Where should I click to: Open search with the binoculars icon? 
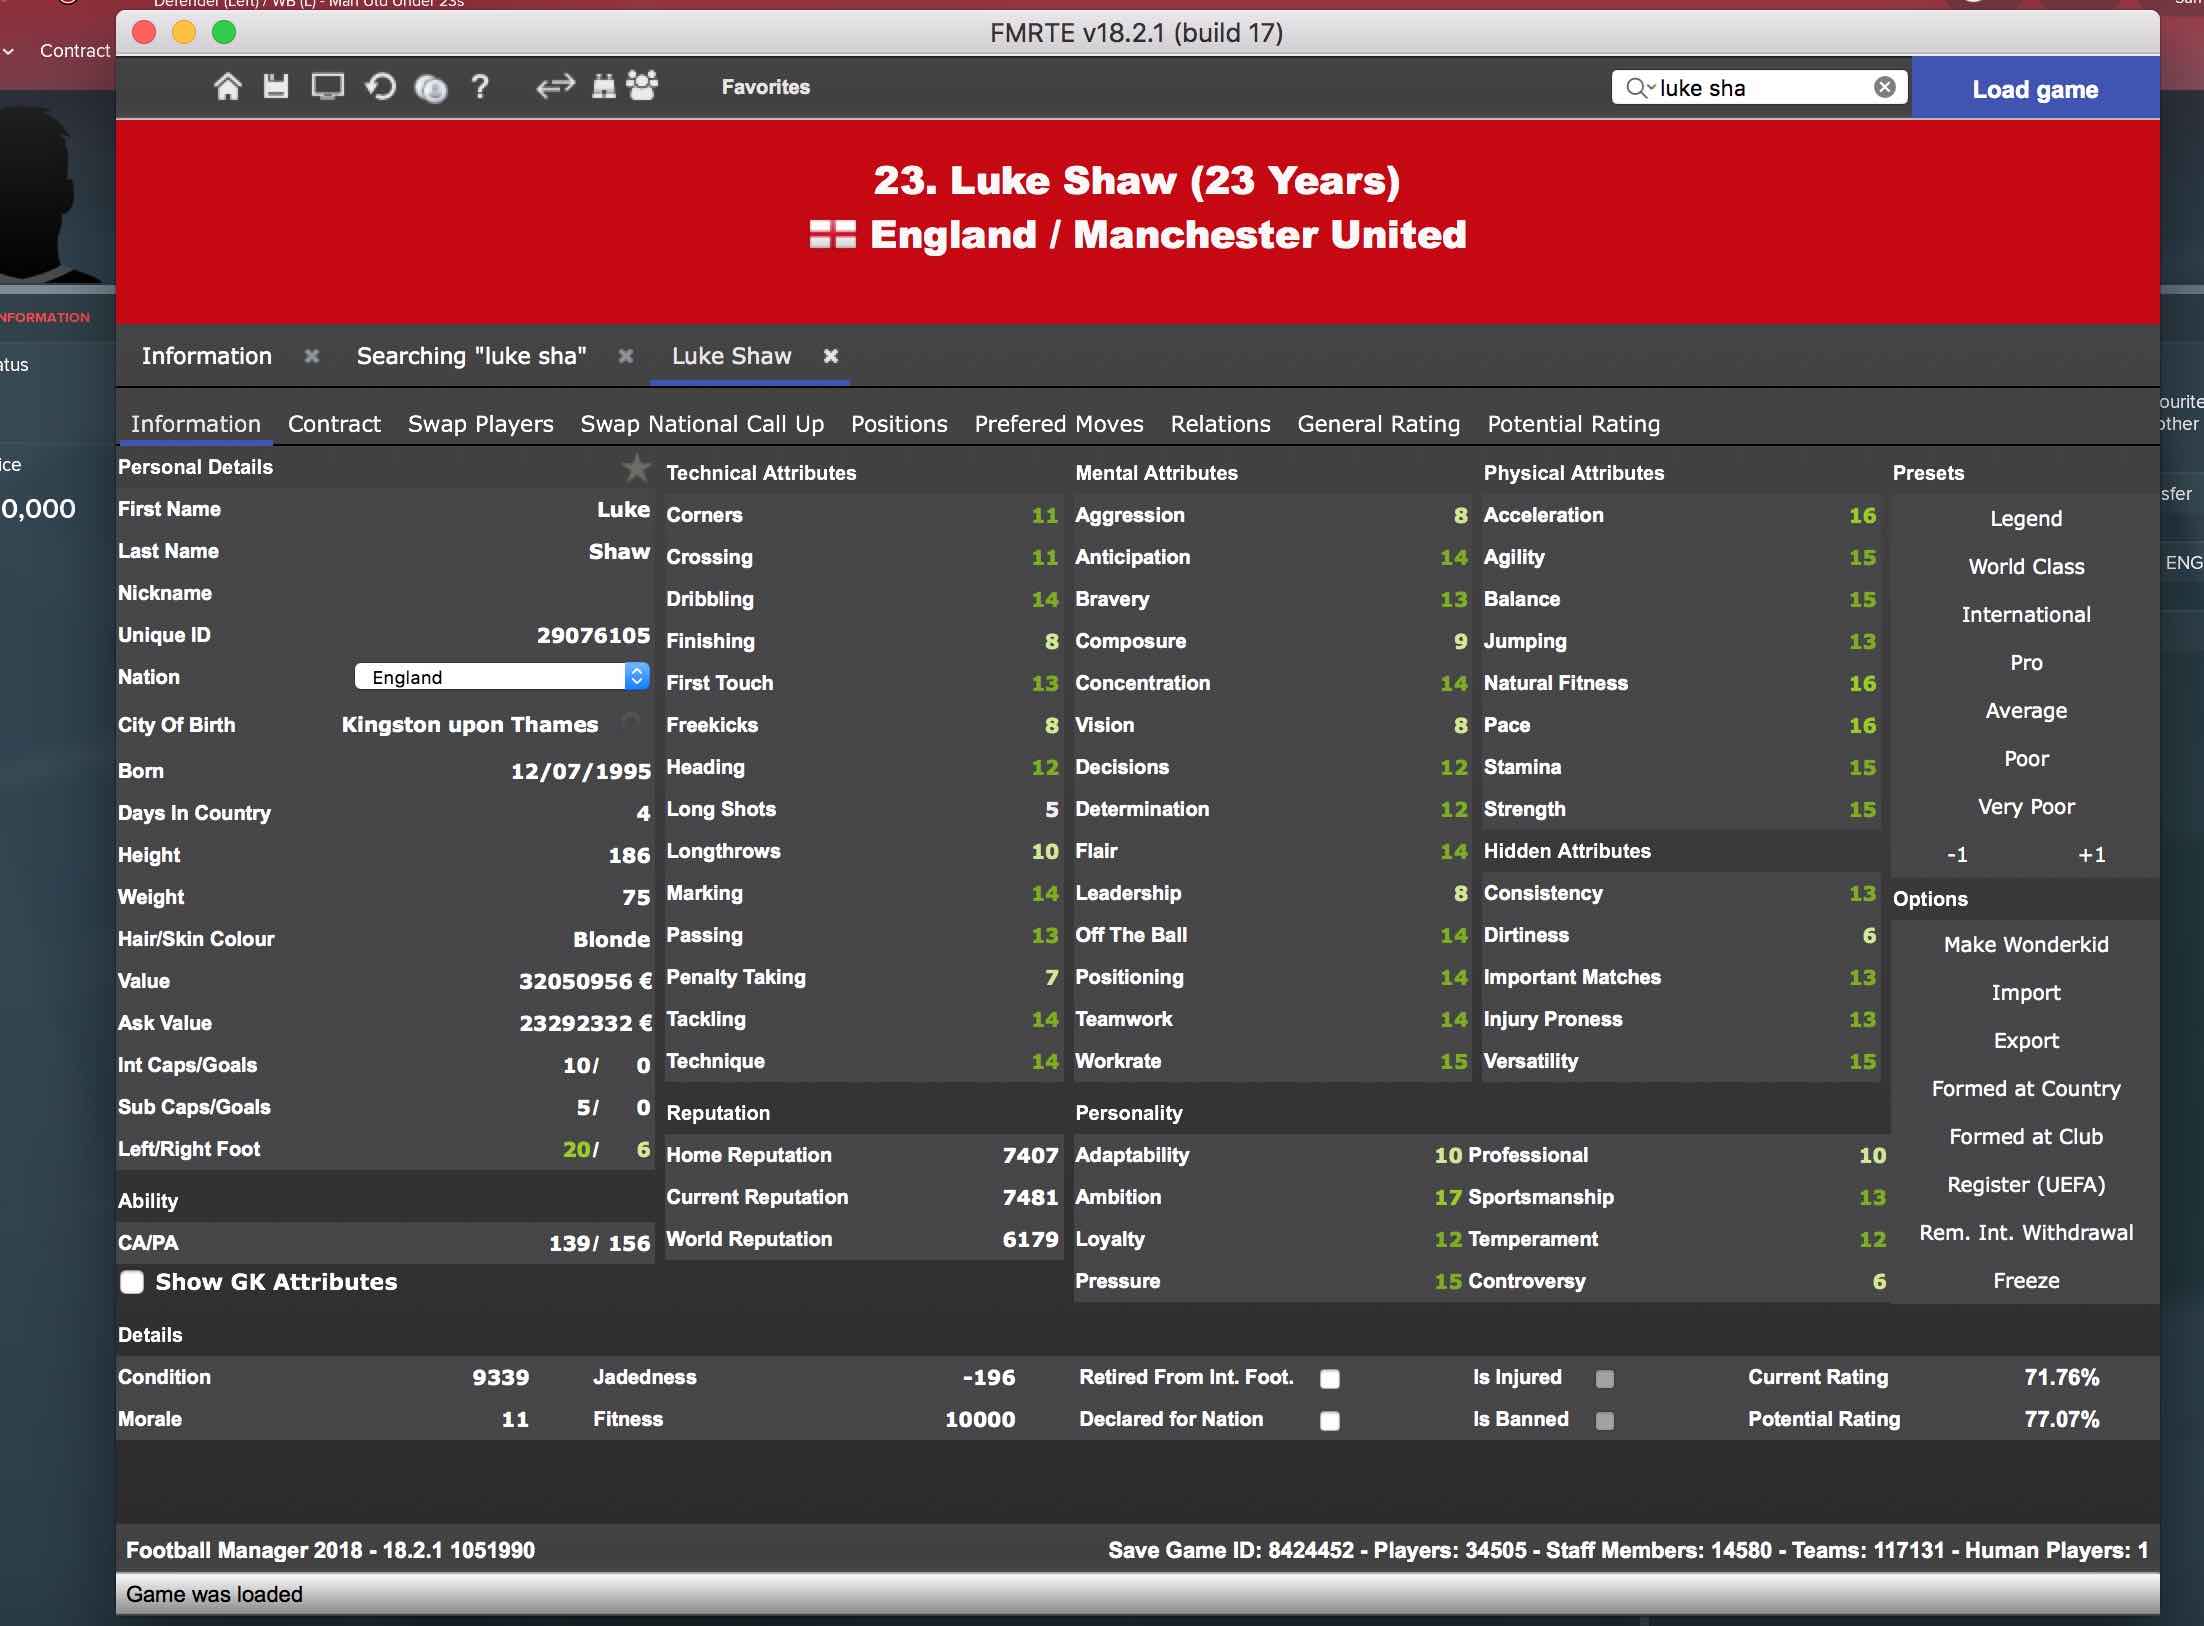pos(603,87)
